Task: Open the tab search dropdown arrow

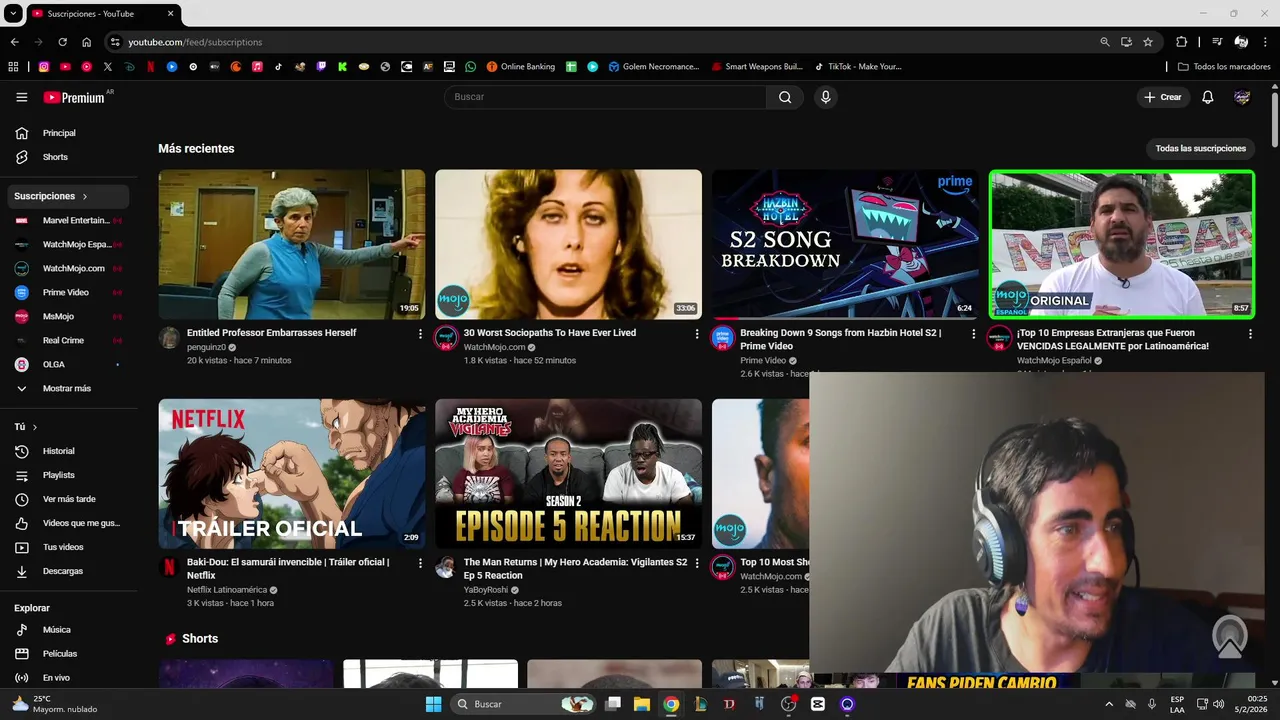Action: coord(13,14)
